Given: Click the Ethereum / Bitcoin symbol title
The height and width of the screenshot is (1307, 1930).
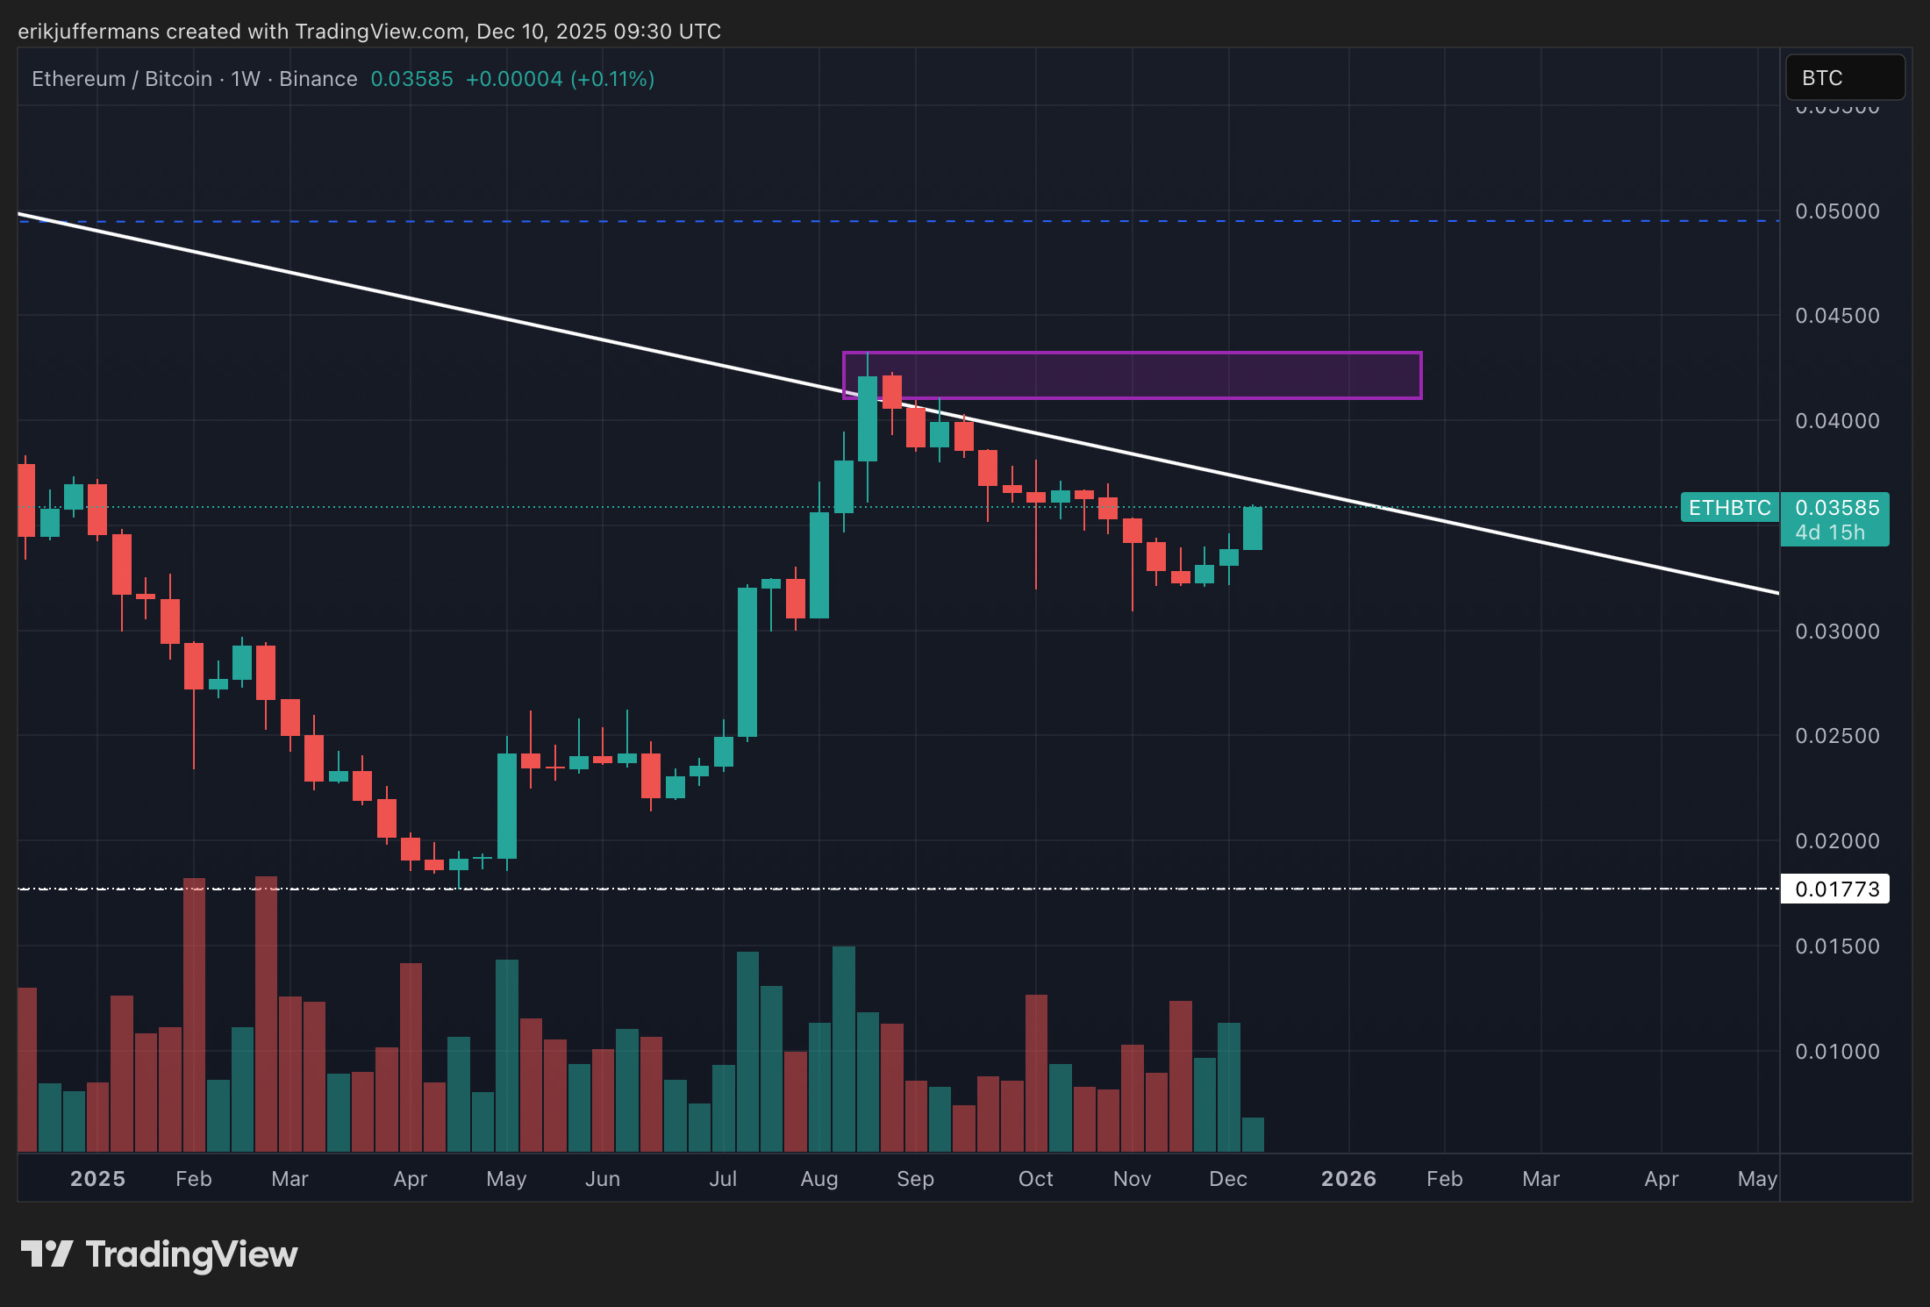Looking at the screenshot, I should tap(121, 79).
